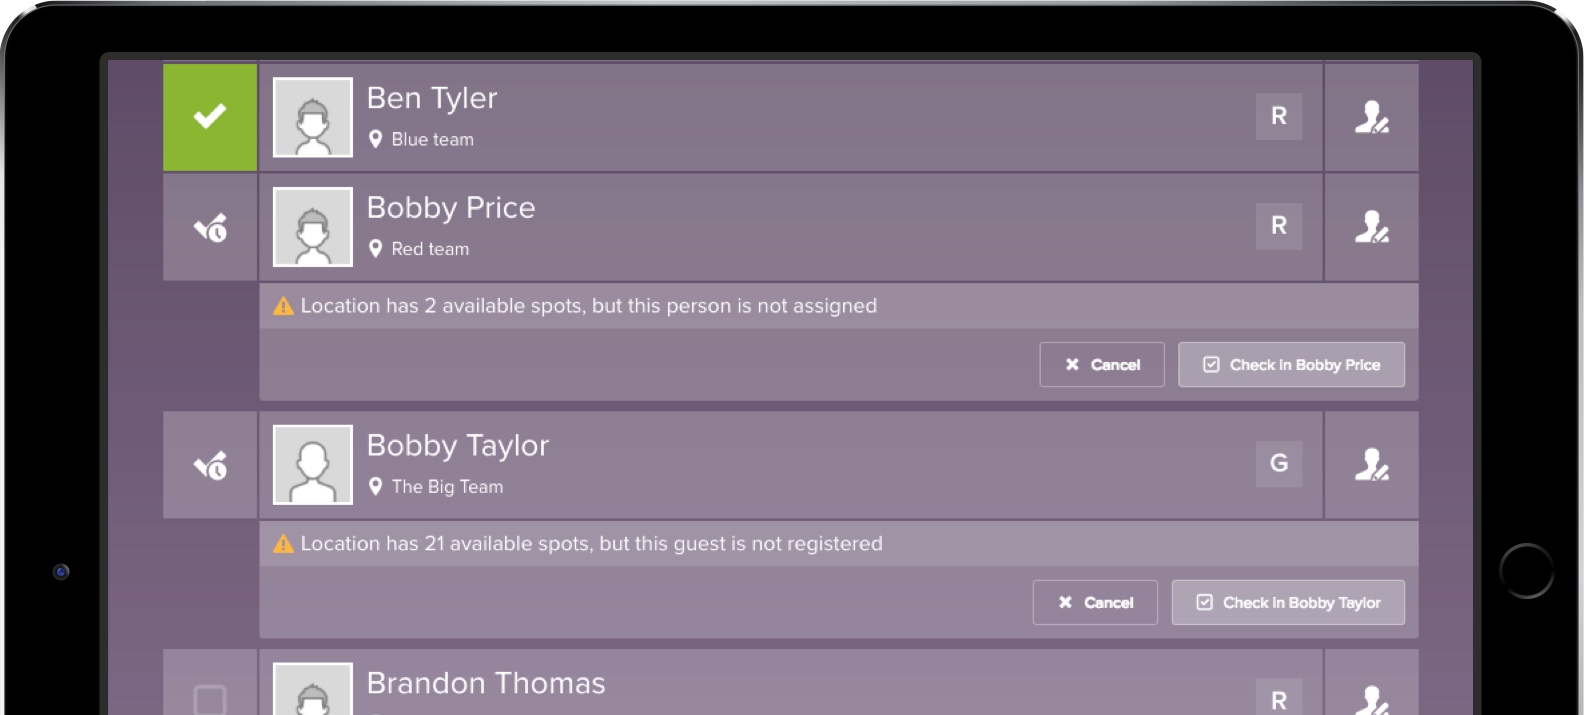Cancel Bobby Price's check-in
The image size is (1584, 715).
click(1101, 365)
